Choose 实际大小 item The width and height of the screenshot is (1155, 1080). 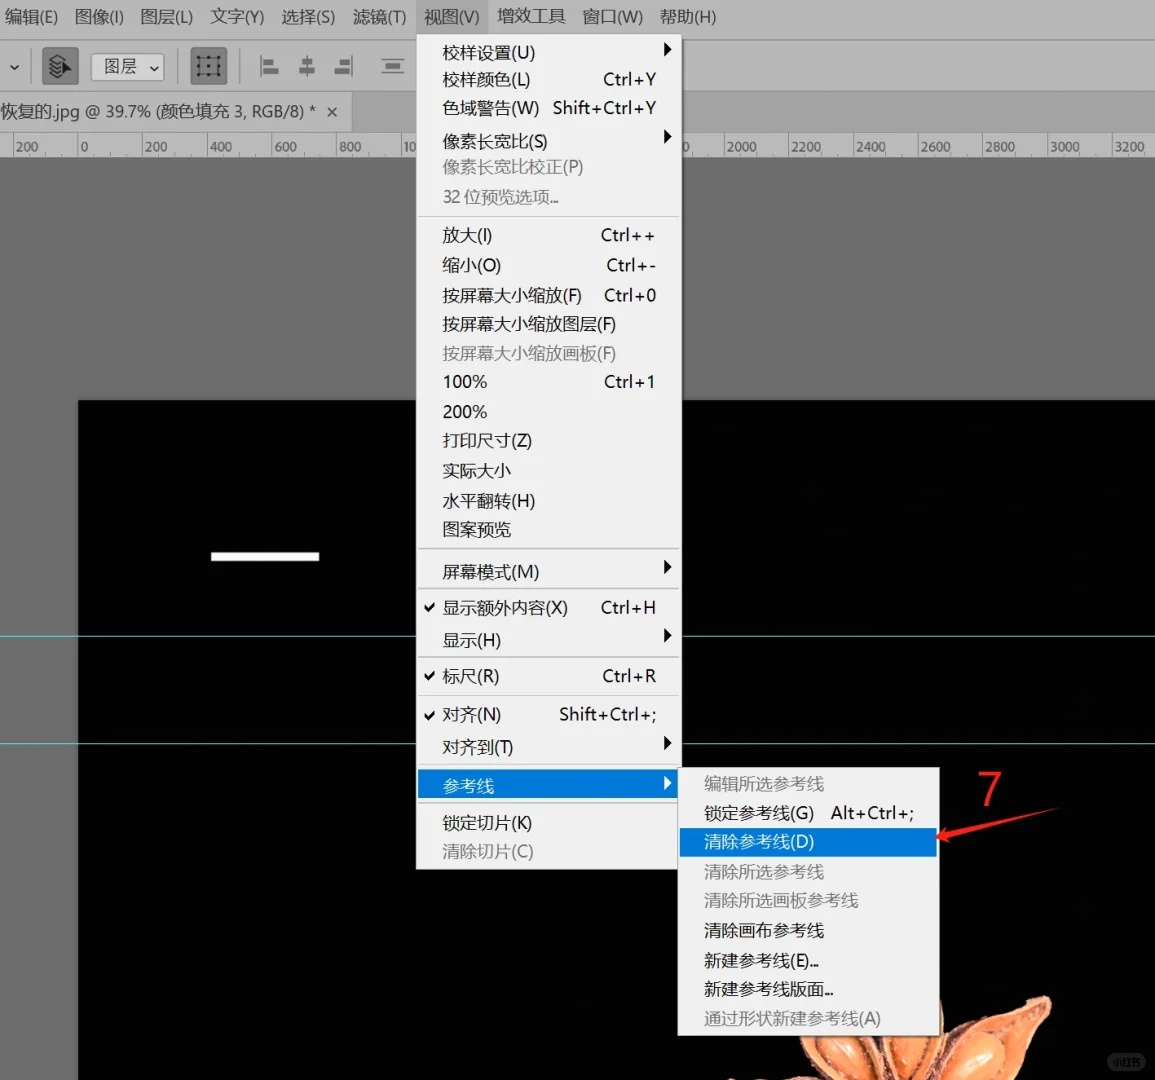point(549,471)
